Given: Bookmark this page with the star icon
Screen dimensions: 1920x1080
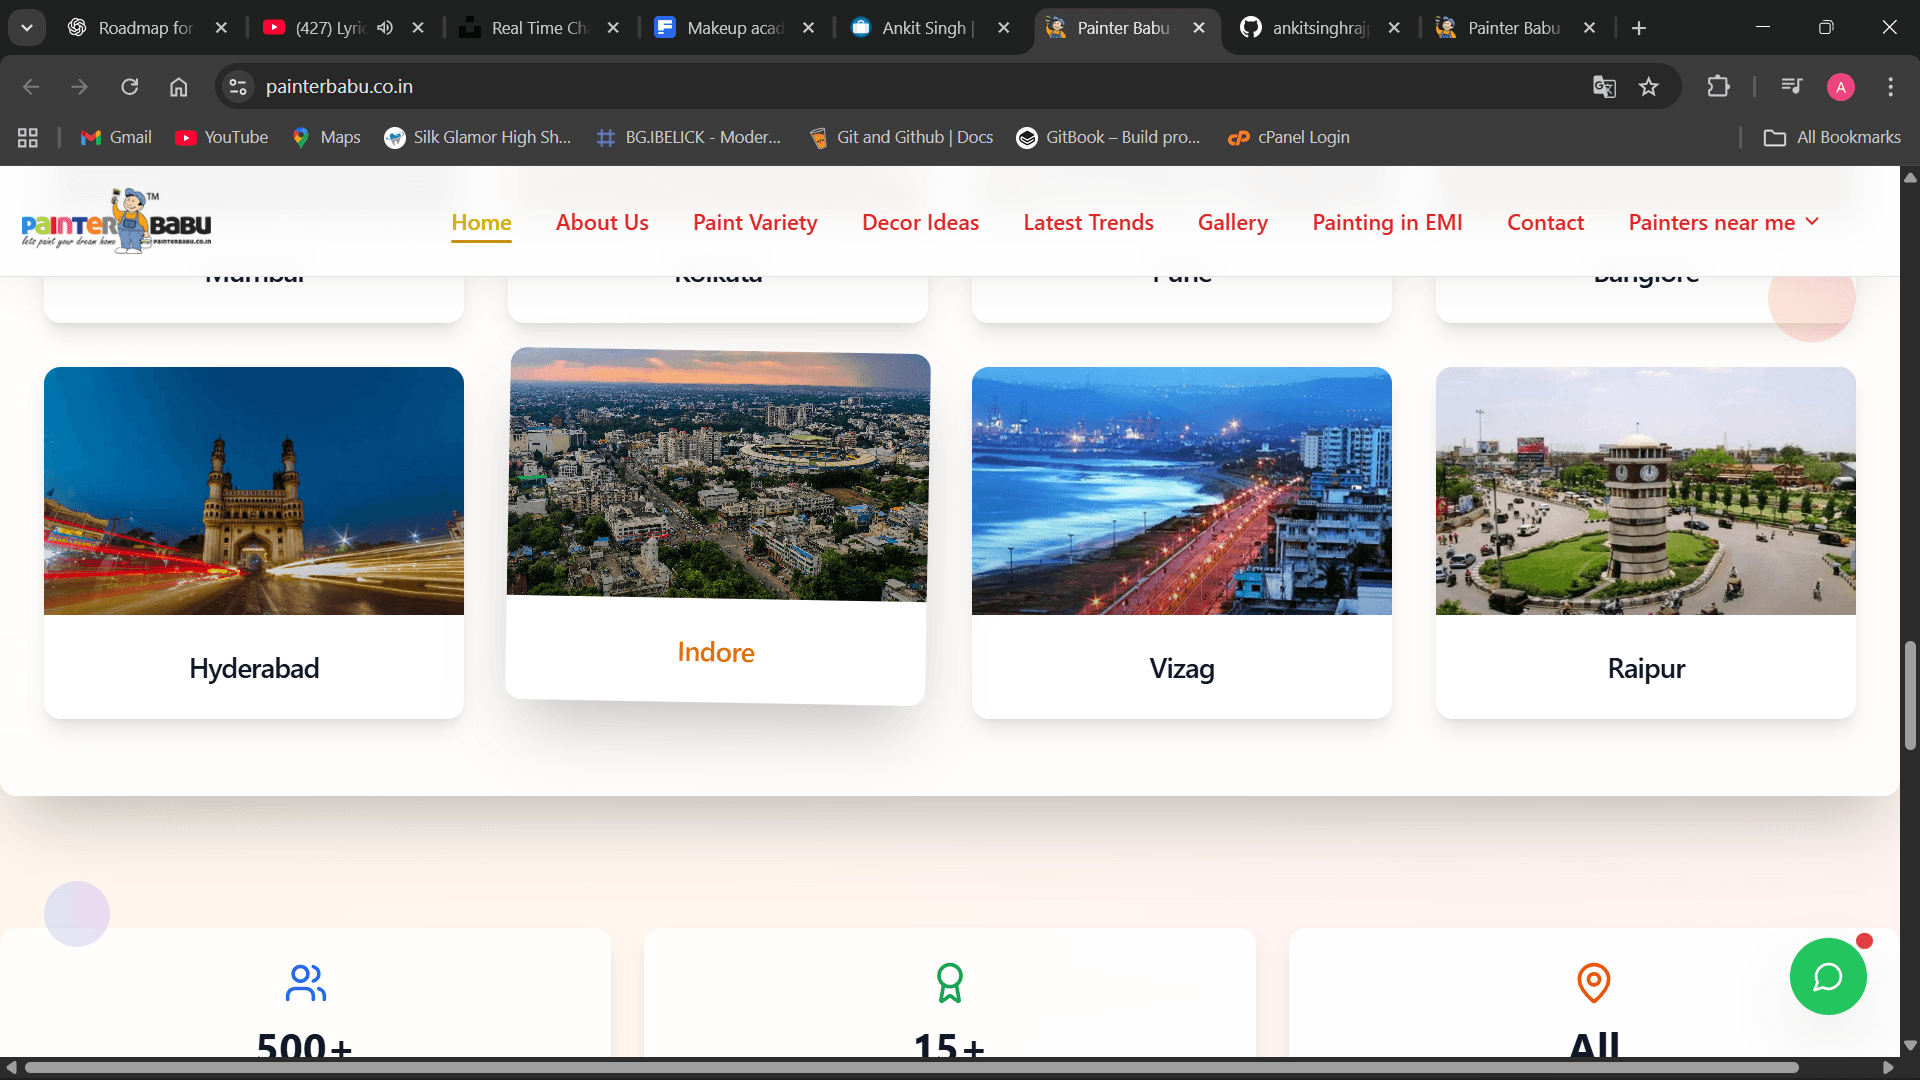Looking at the screenshot, I should [1649, 87].
